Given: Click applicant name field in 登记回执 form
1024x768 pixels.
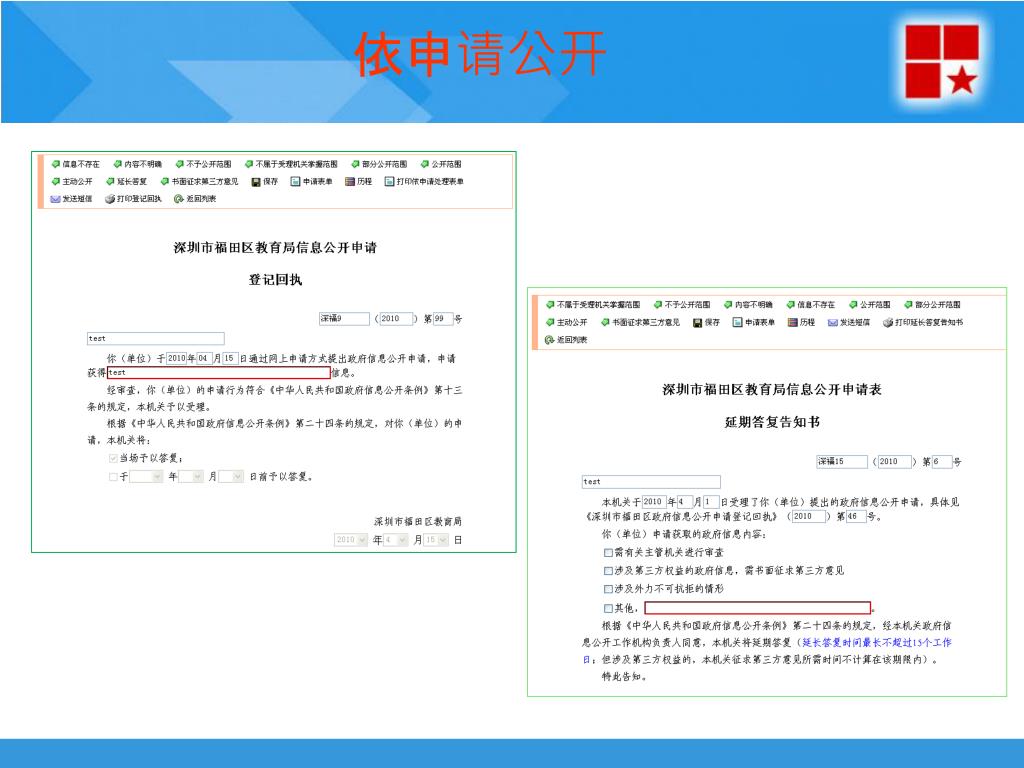Looking at the screenshot, I should [x=155, y=338].
